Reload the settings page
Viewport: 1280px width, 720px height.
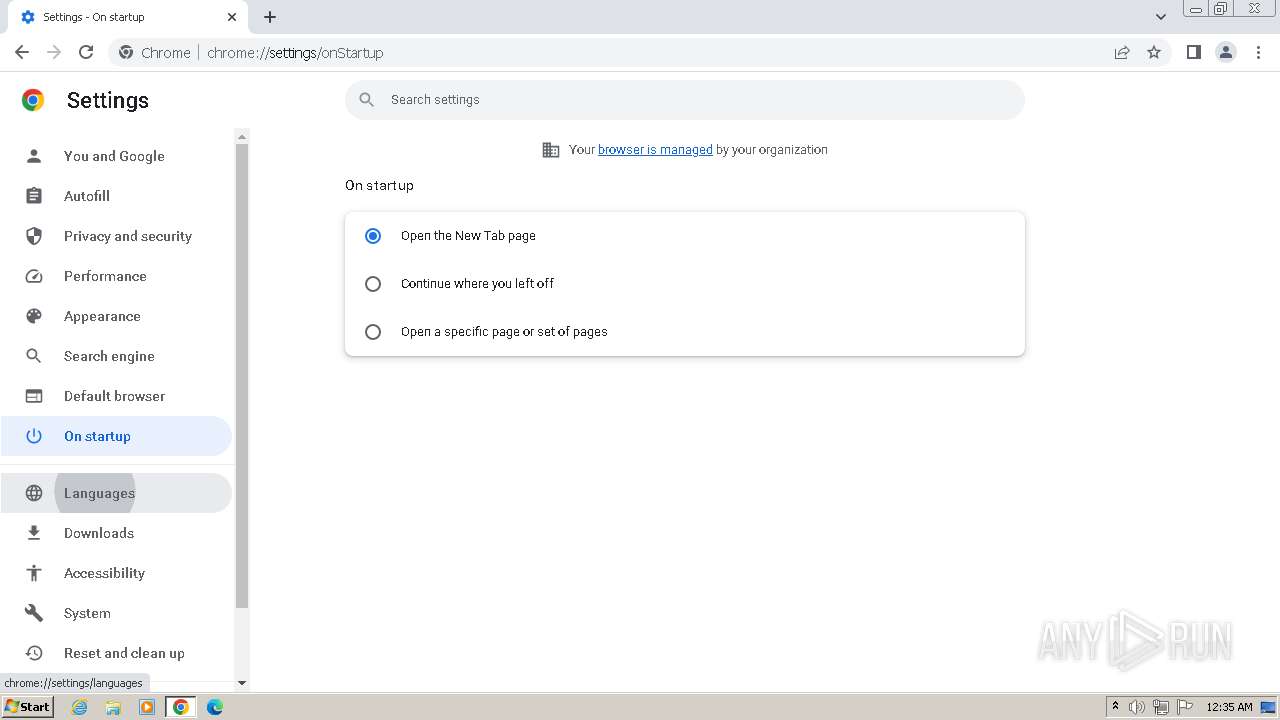86,52
